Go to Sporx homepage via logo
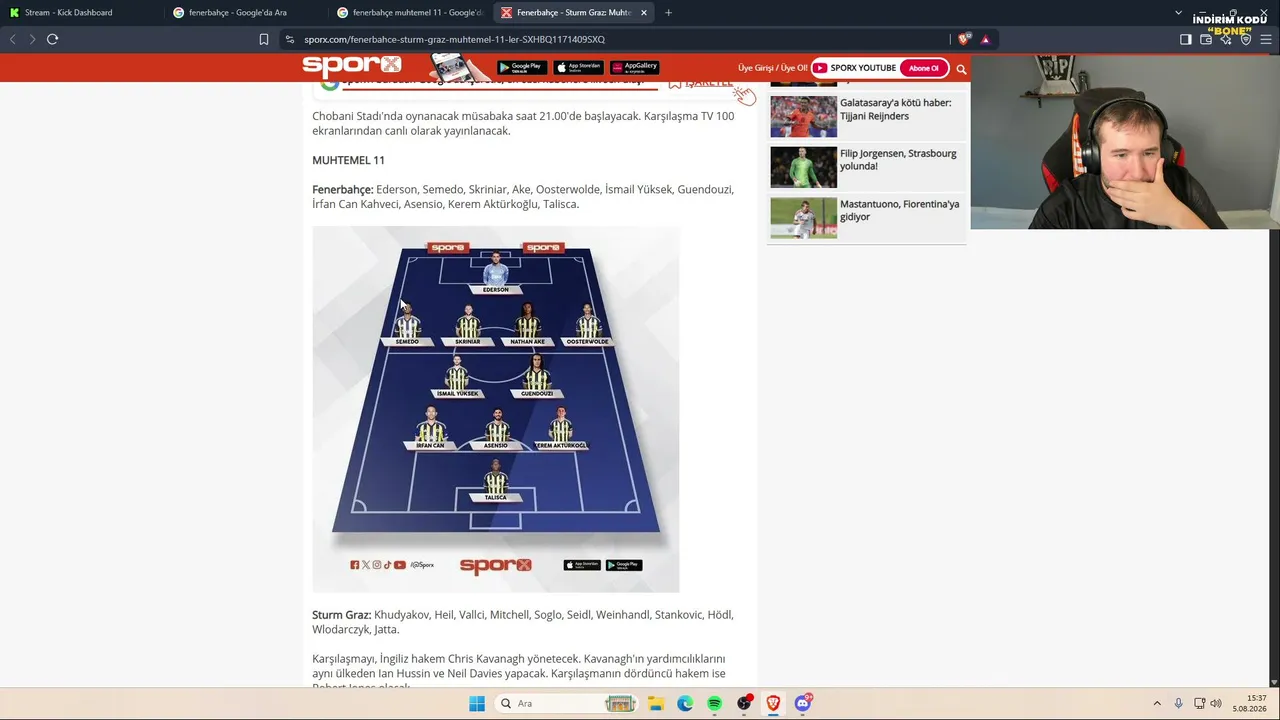The height and width of the screenshot is (720, 1280). (x=352, y=66)
